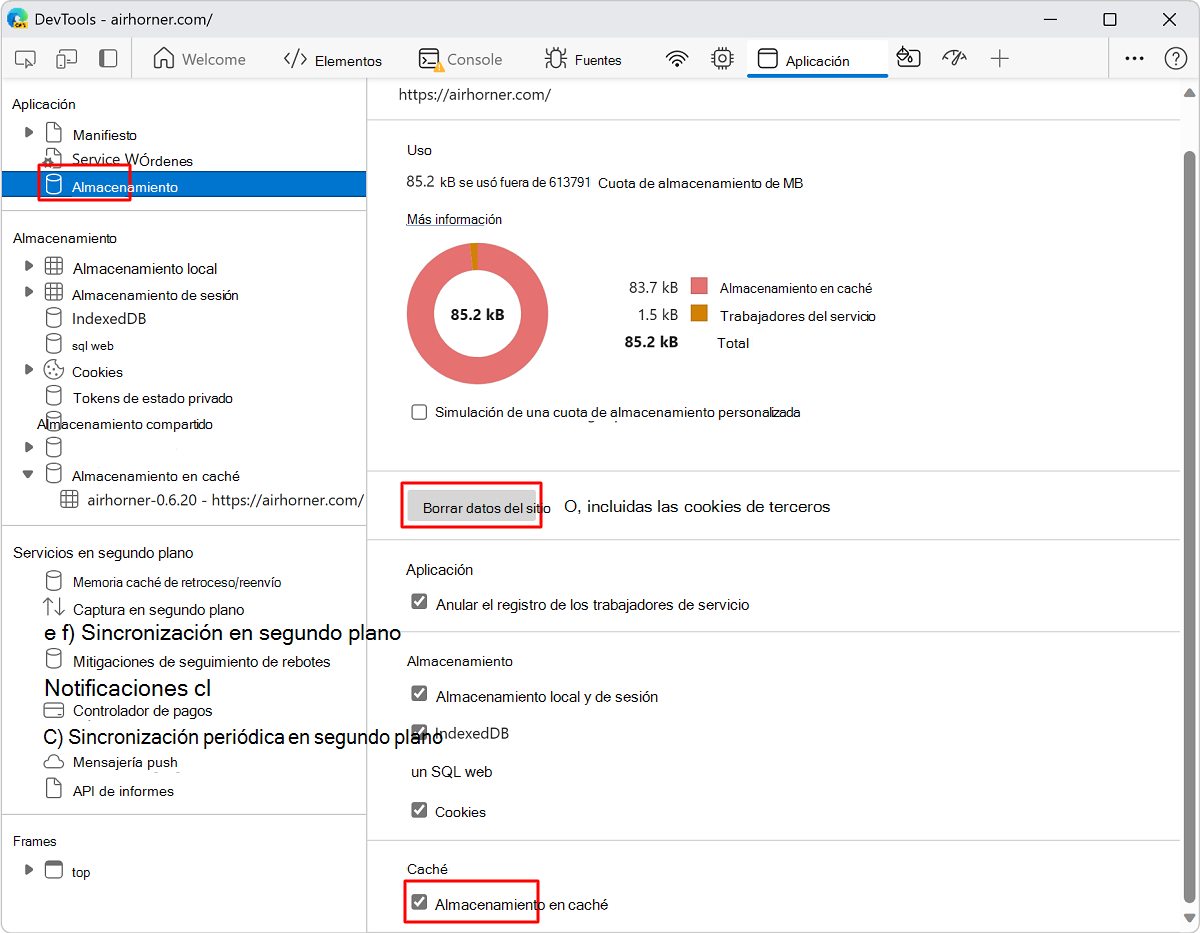Uncheck the Cookies checkbox
This screenshot has height=933, width=1200.
click(419, 810)
